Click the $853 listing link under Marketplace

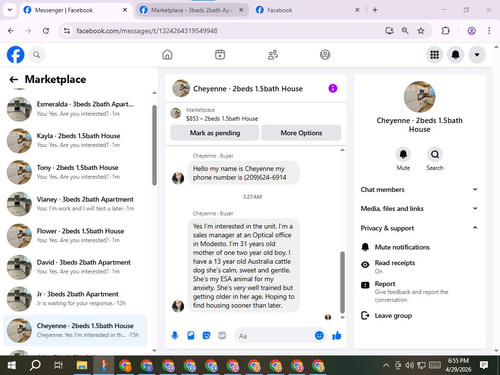(222, 118)
